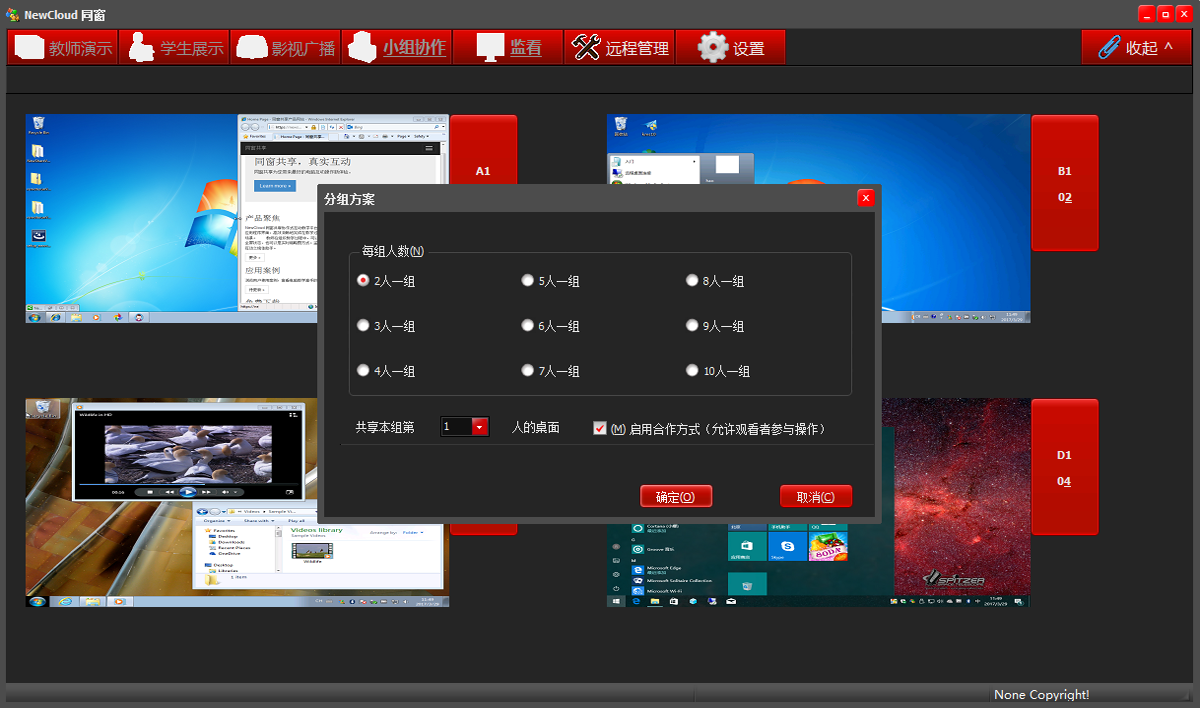Close the 分组方案 dialog
Screen dimensions: 1200x708
[866, 198]
